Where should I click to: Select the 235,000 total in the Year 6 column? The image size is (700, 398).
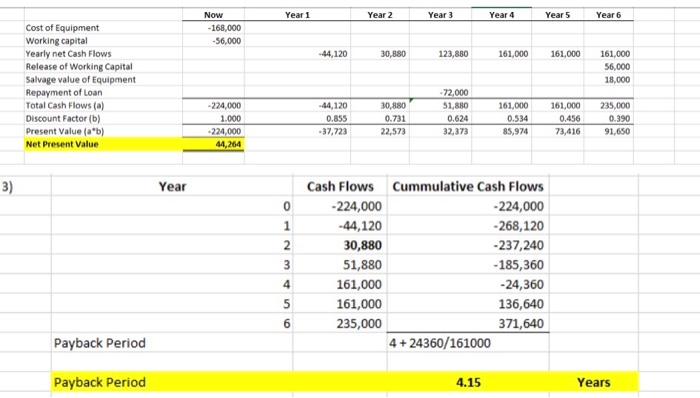coord(615,105)
